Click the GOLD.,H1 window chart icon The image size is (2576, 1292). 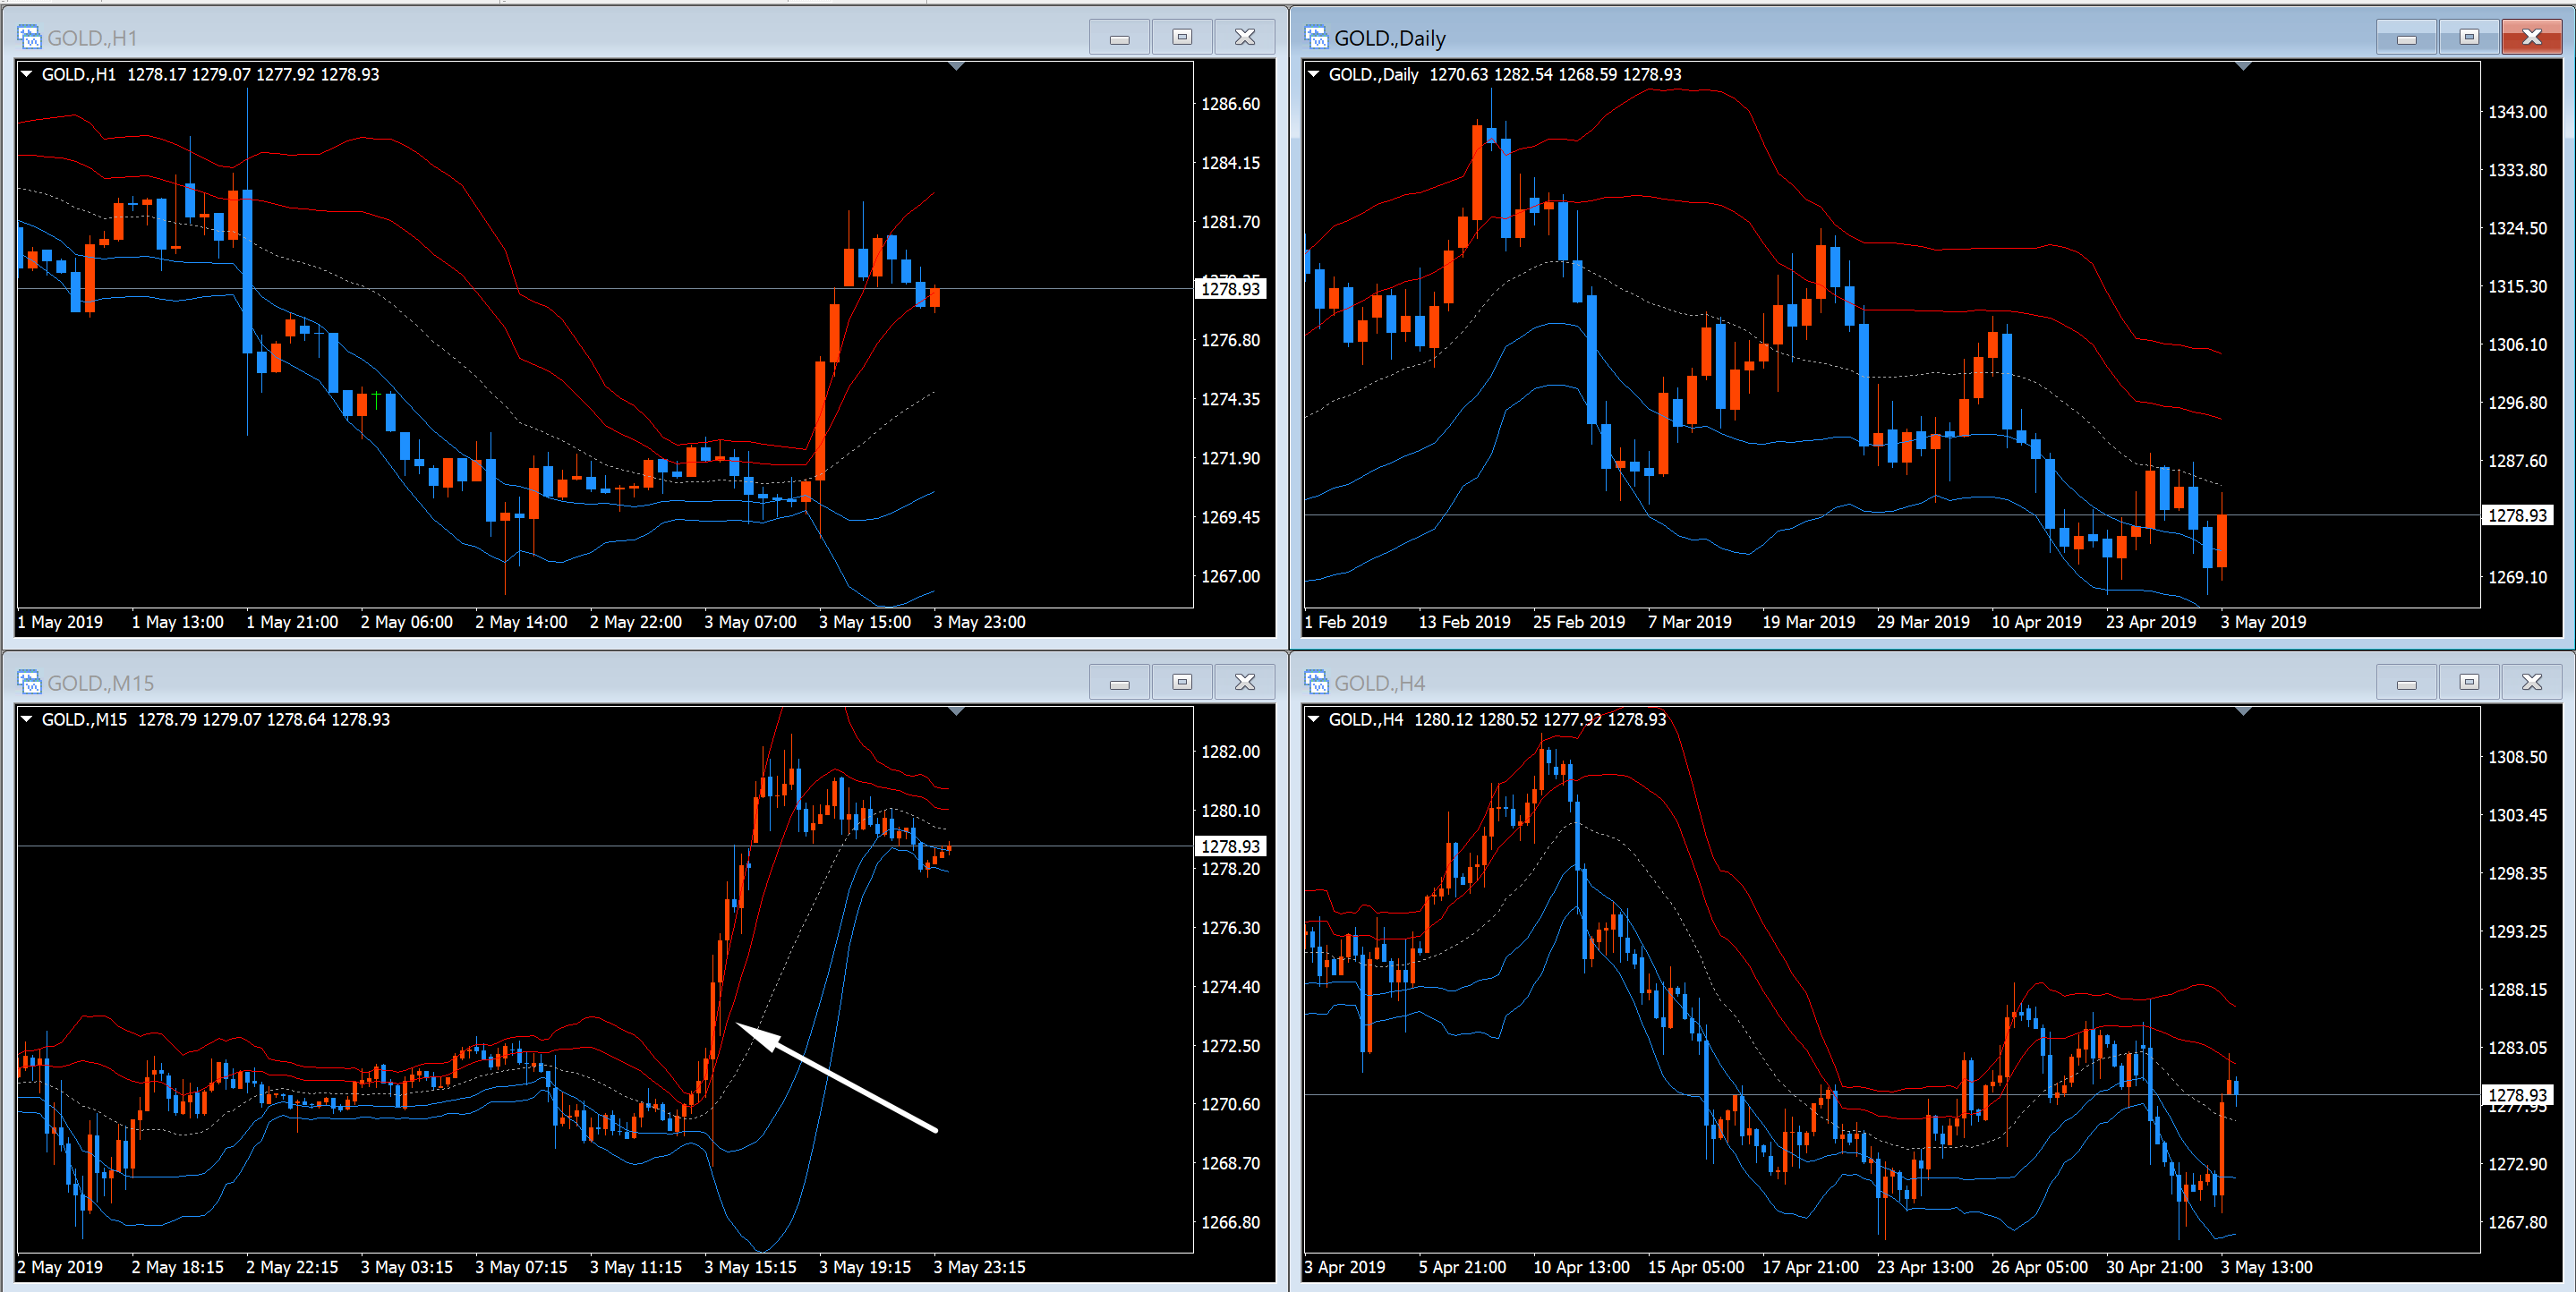(29, 38)
